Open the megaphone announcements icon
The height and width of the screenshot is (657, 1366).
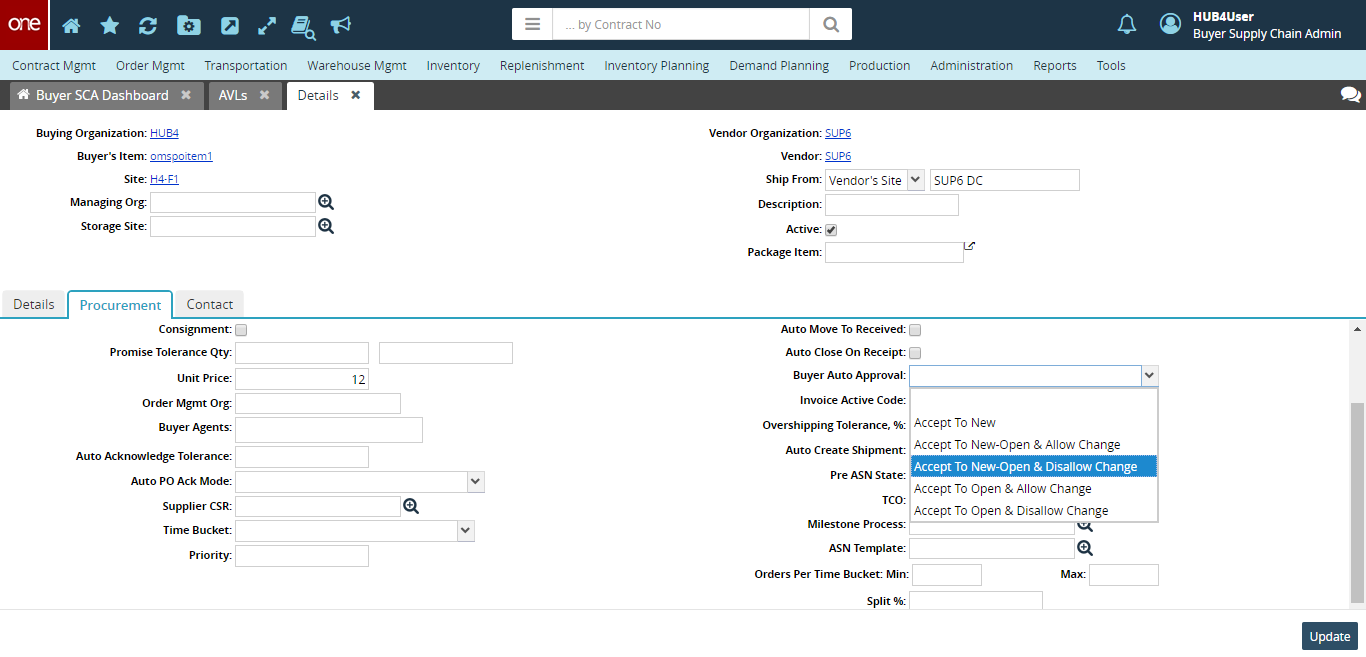click(341, 25)
